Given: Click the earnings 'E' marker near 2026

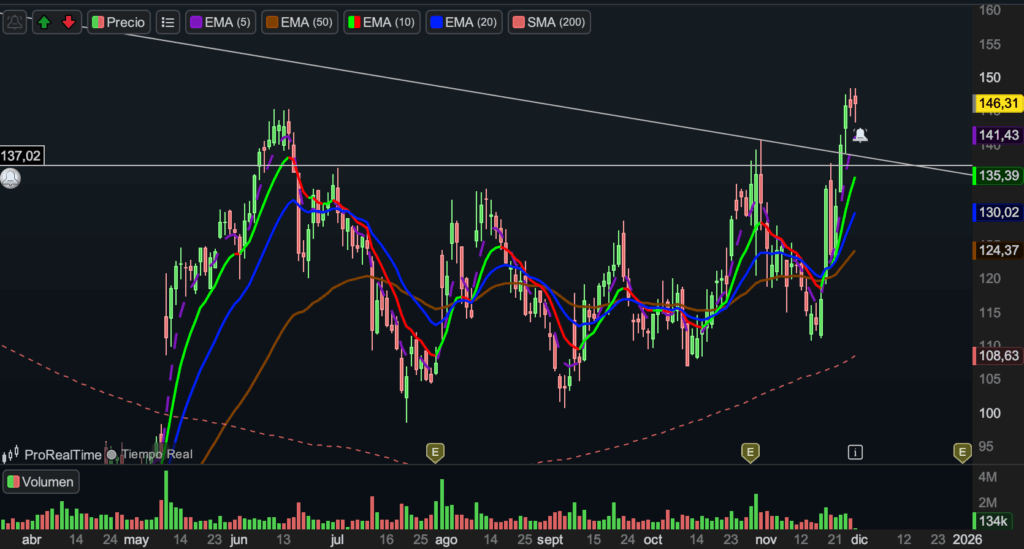Looking at the screenshot, I should (962, 452).
